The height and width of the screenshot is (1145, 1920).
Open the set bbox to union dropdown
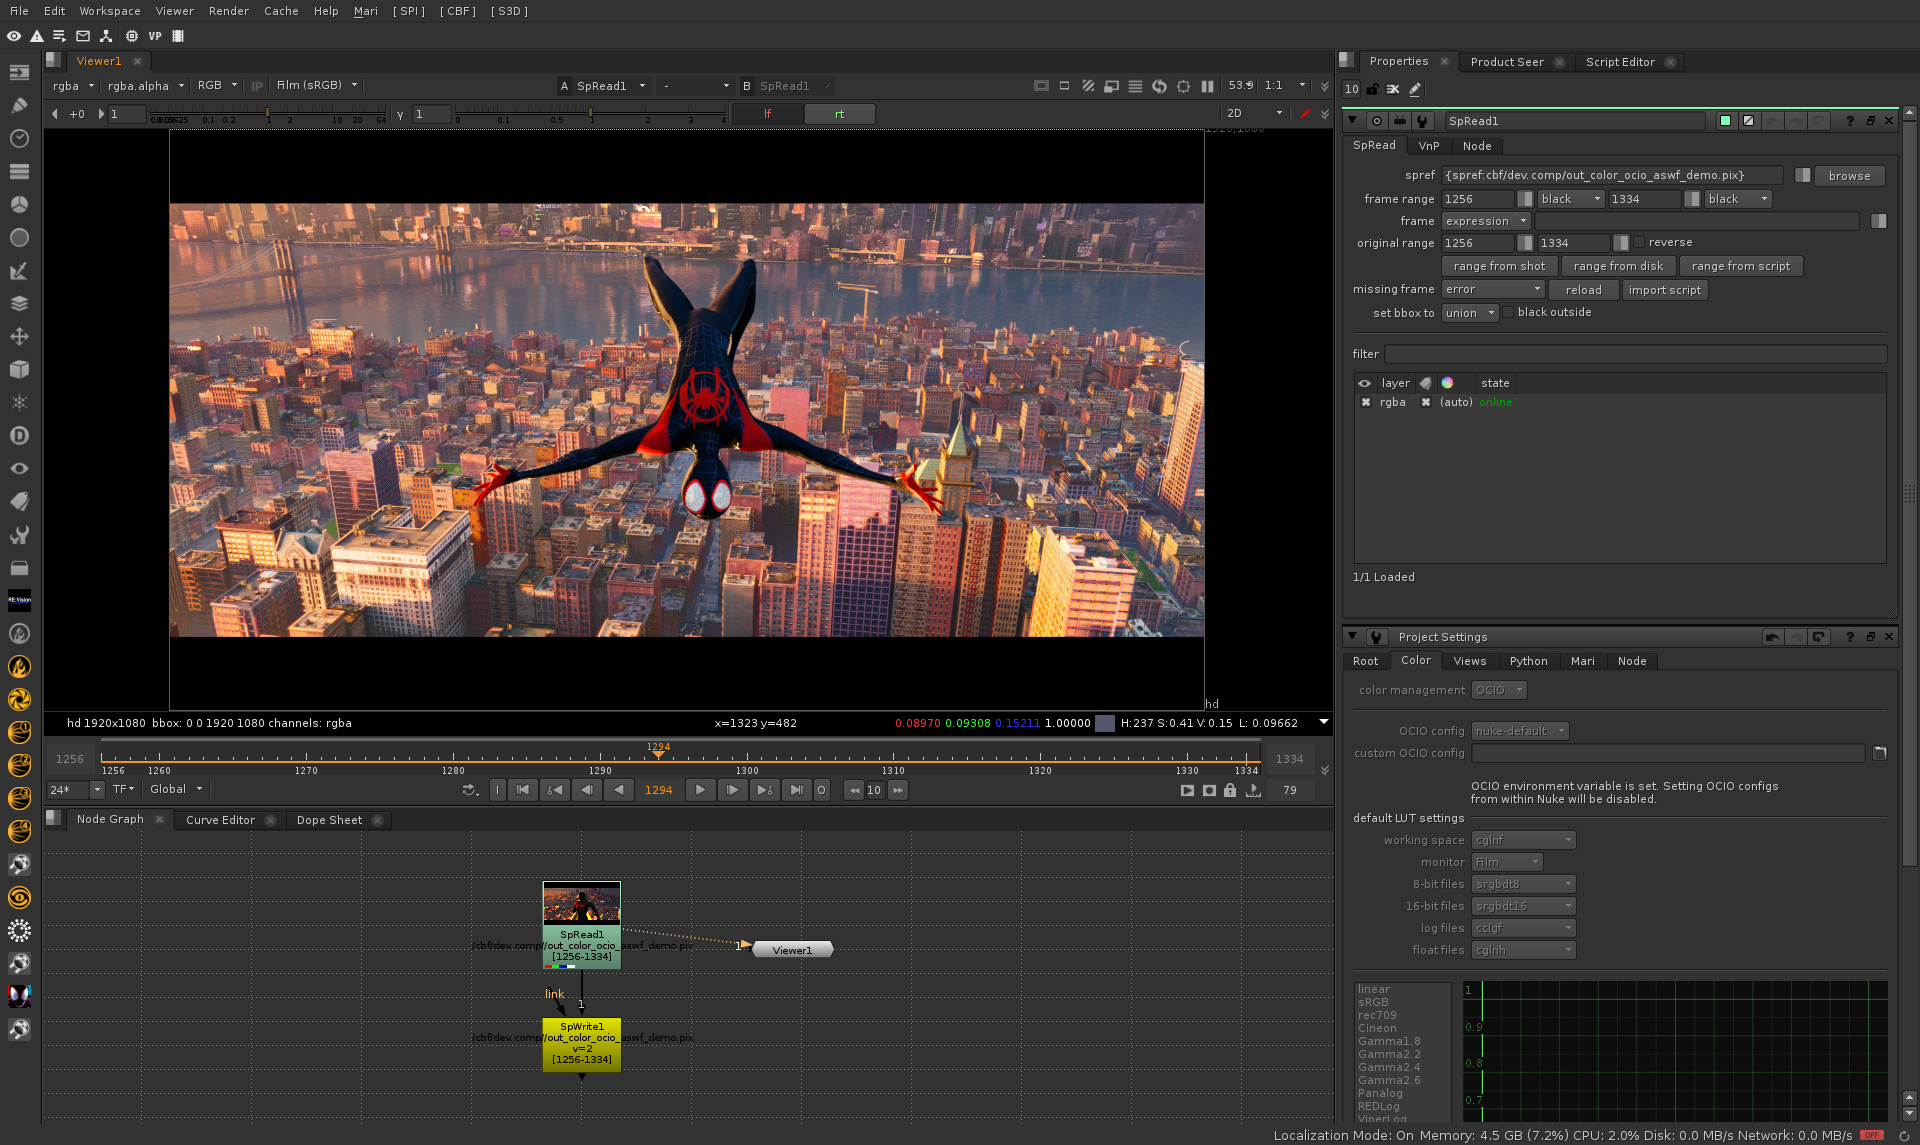(x=1469, y=313)
